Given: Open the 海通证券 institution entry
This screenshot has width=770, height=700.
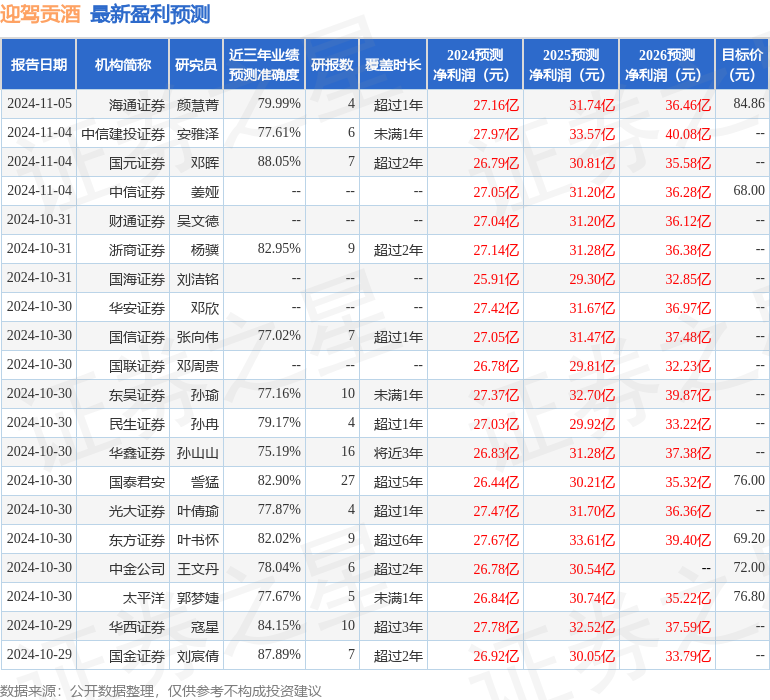Looking at the screenshot, I should [137, 104].
